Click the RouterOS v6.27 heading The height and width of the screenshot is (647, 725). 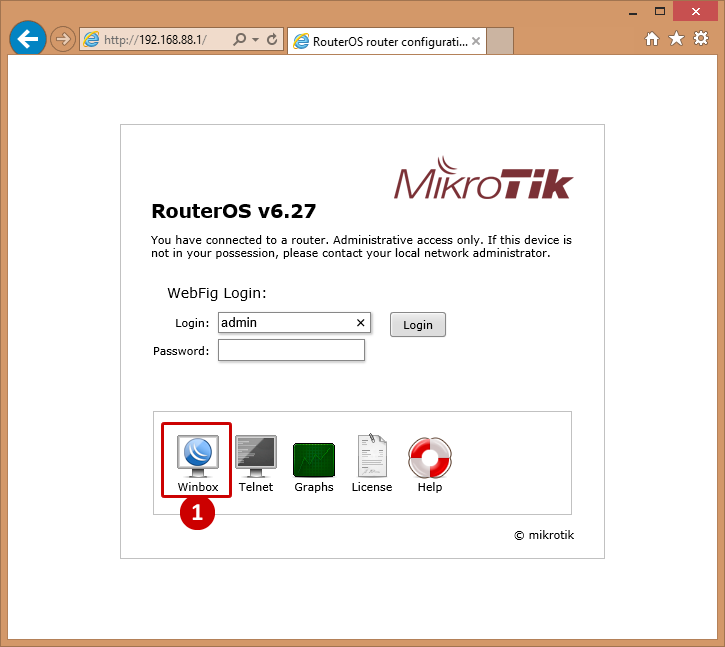coord(233,211)
